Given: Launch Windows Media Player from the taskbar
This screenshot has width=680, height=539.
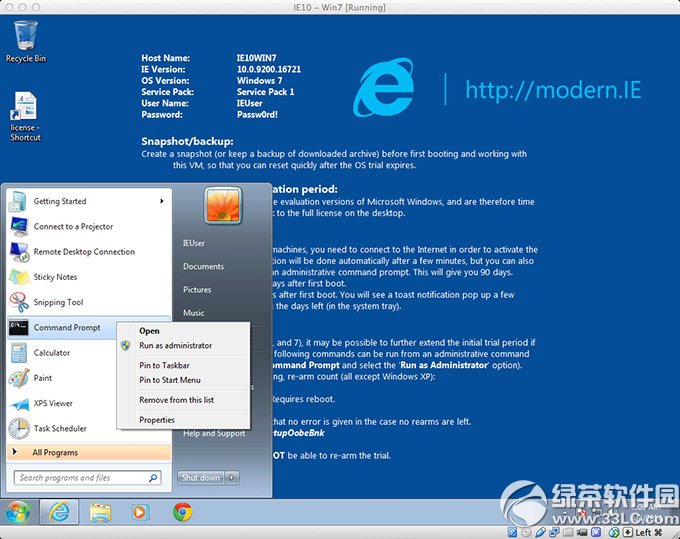Looking at the screenshot, I should click(141, 513).
